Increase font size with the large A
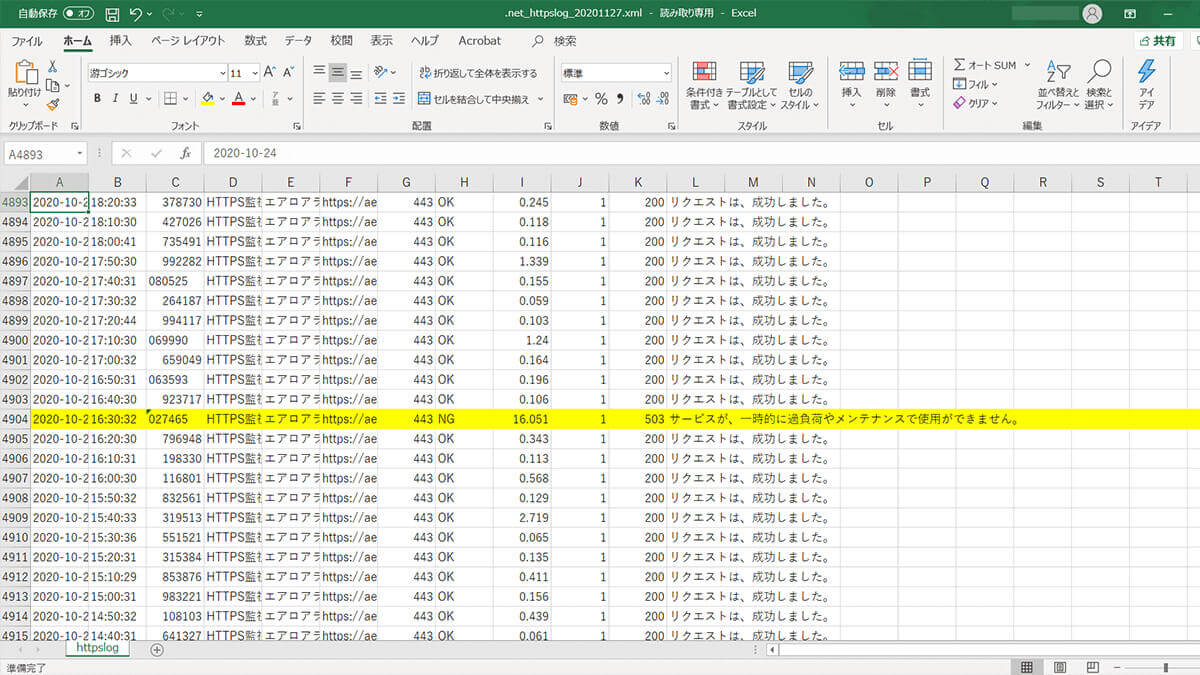Viewport: 1200px width, 675px height. 271,73
